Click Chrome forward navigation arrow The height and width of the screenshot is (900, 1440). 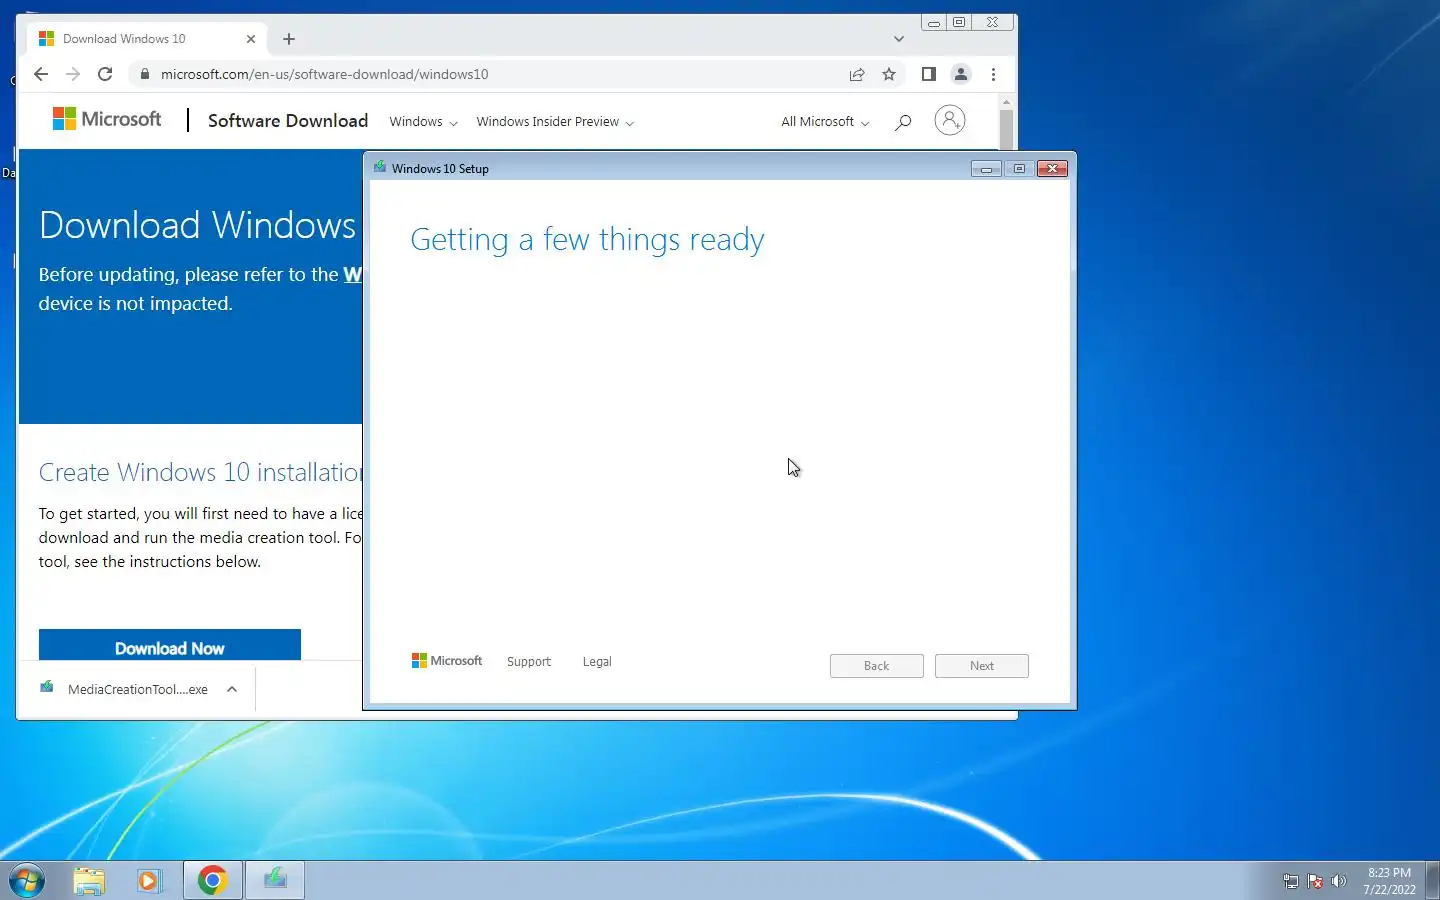point(73,74)
